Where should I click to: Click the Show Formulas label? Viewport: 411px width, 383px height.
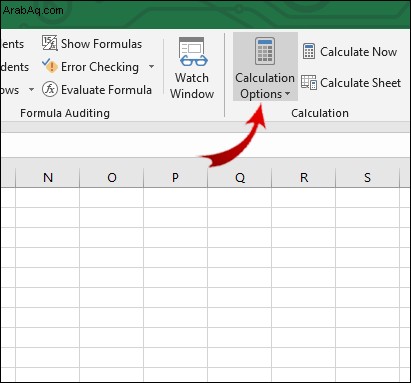pos(101,44)
